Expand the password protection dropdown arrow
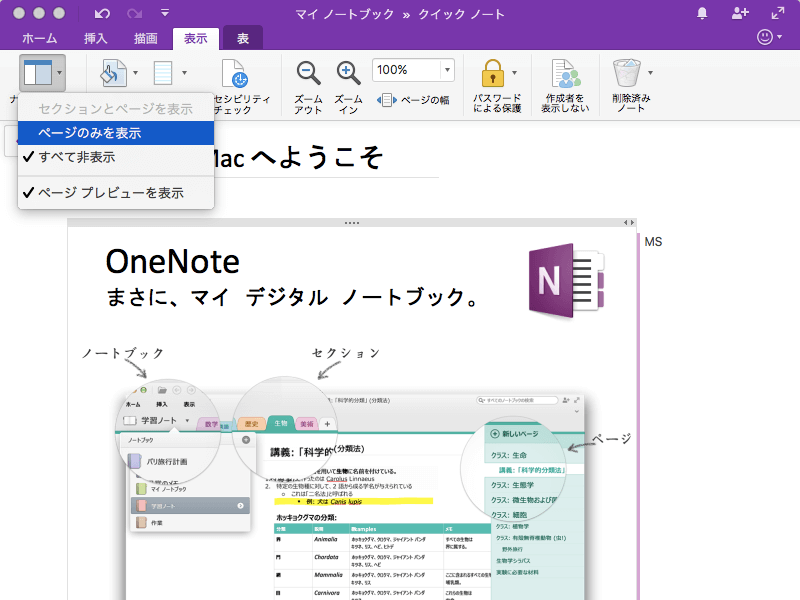This screenshot has width=800, height=600. [x=514, y=73]
